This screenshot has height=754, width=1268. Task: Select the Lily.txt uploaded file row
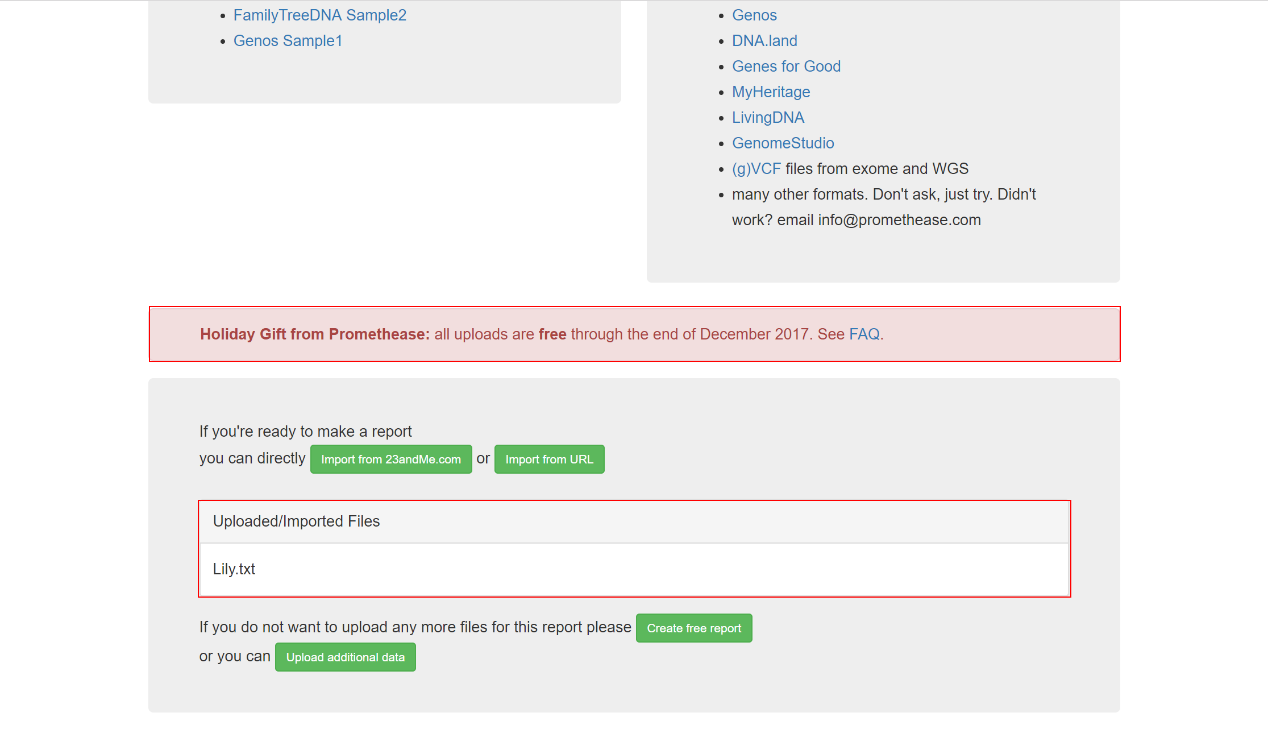point(634,569)
